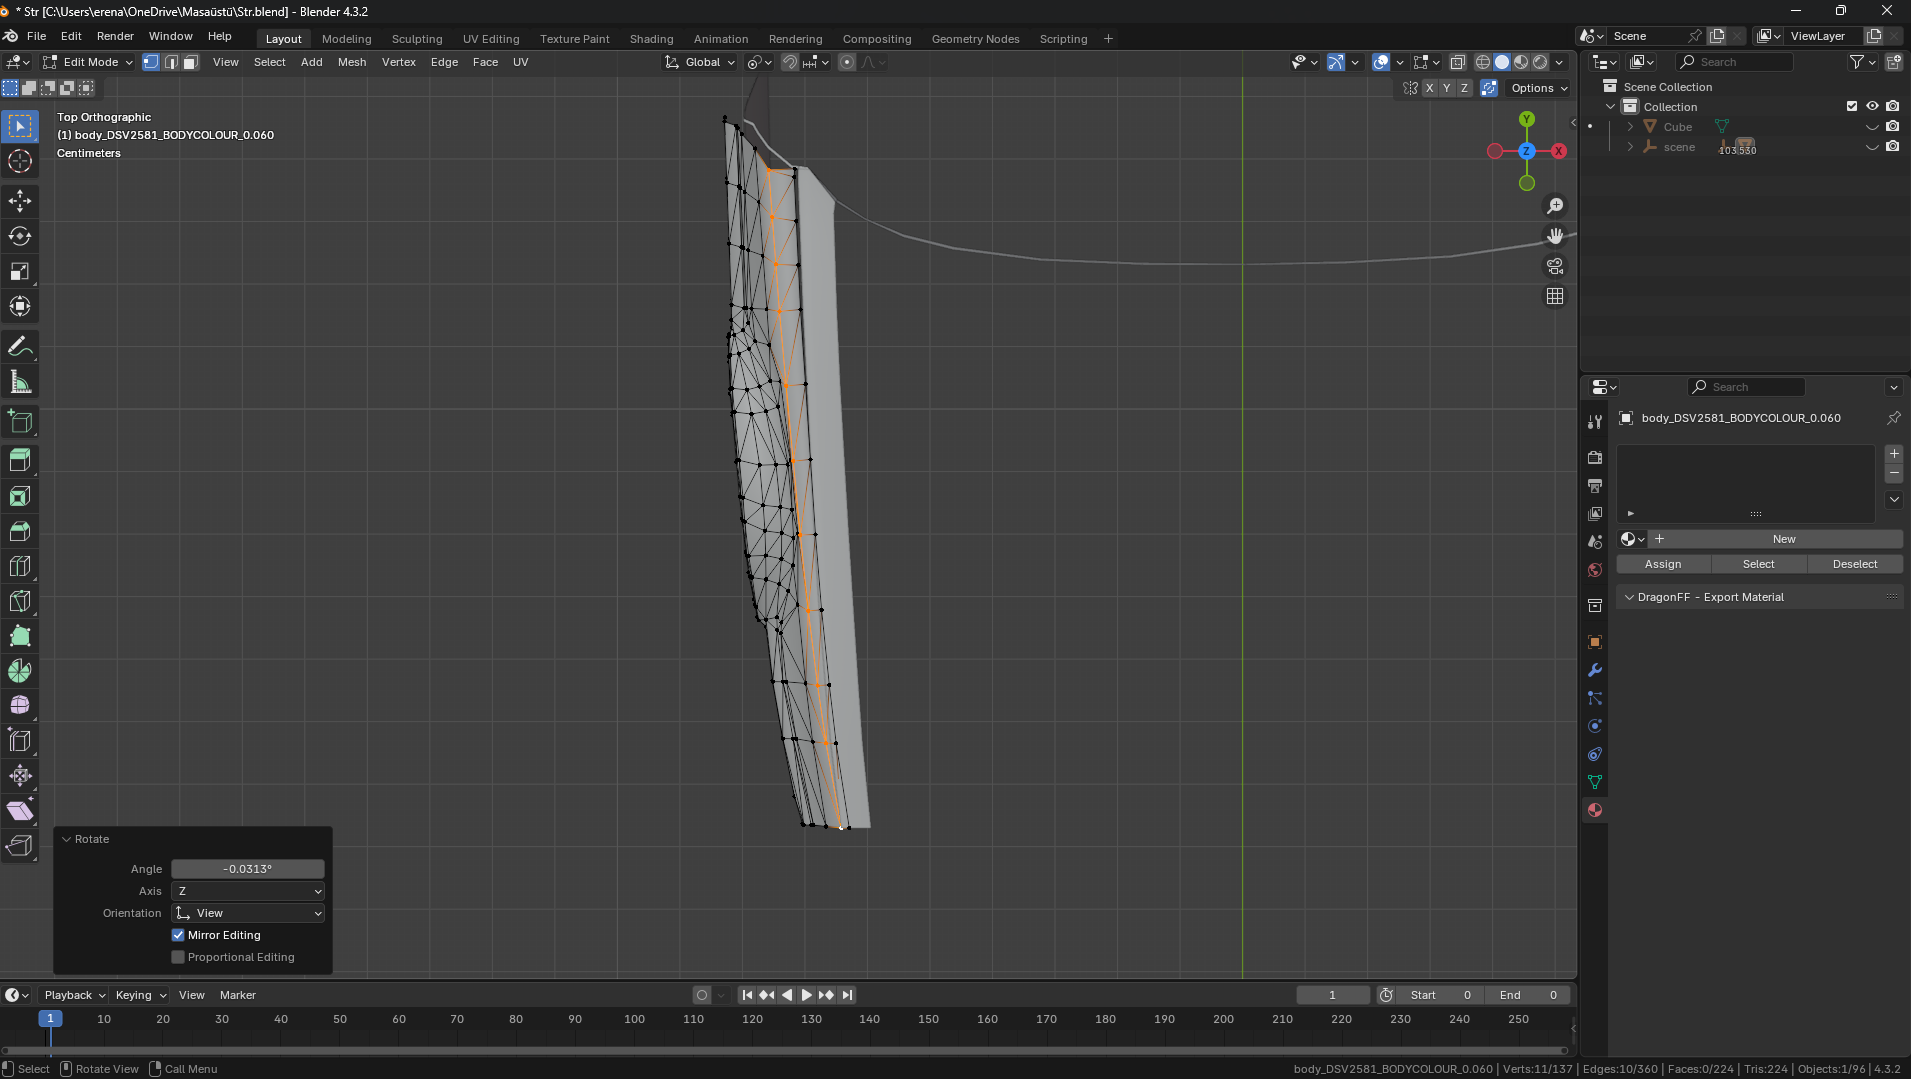Click the timeline Start frame field

(x=1439, y=995)
